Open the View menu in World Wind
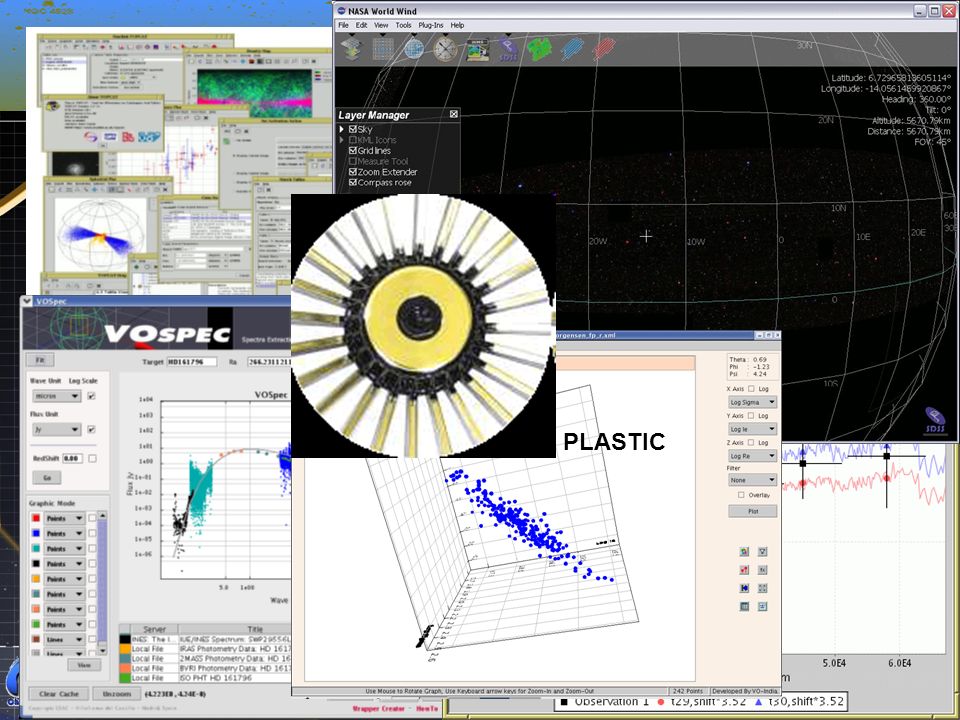 (381, 25)
